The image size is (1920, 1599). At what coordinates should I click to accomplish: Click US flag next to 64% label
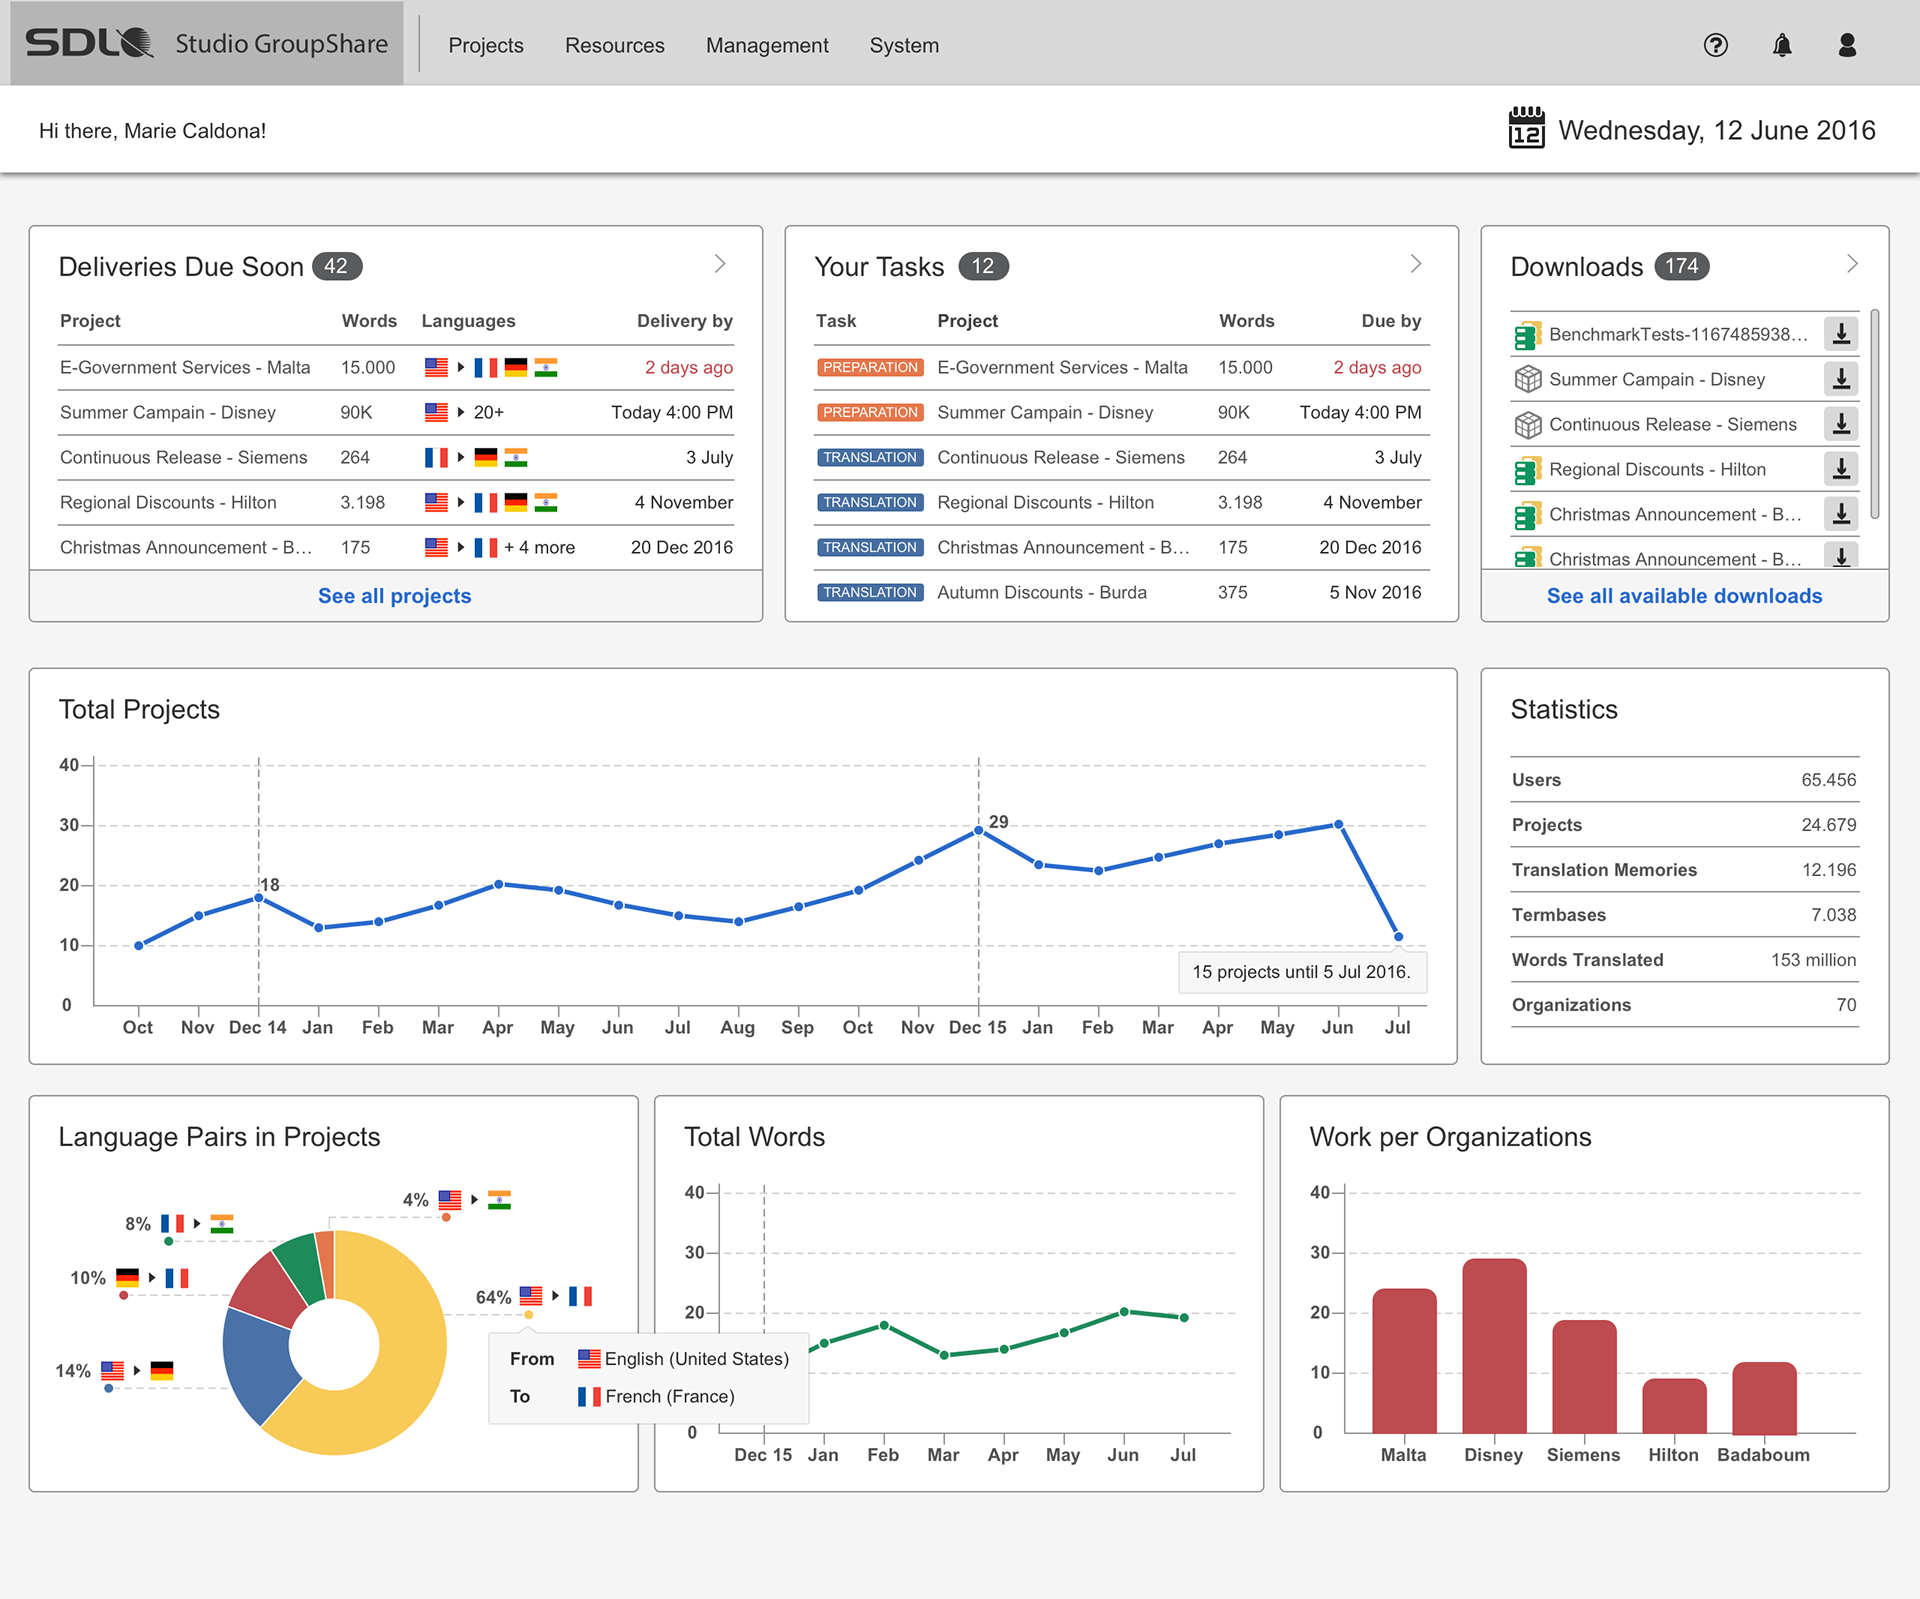[x=531, y=1296]
